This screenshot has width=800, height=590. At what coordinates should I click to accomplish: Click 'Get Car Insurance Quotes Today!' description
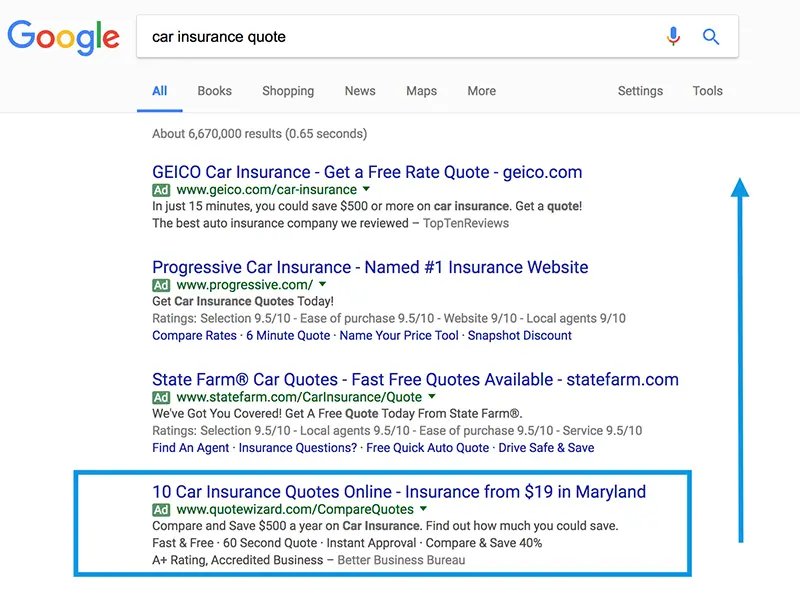pyautogui.click(x=243, y=302)
